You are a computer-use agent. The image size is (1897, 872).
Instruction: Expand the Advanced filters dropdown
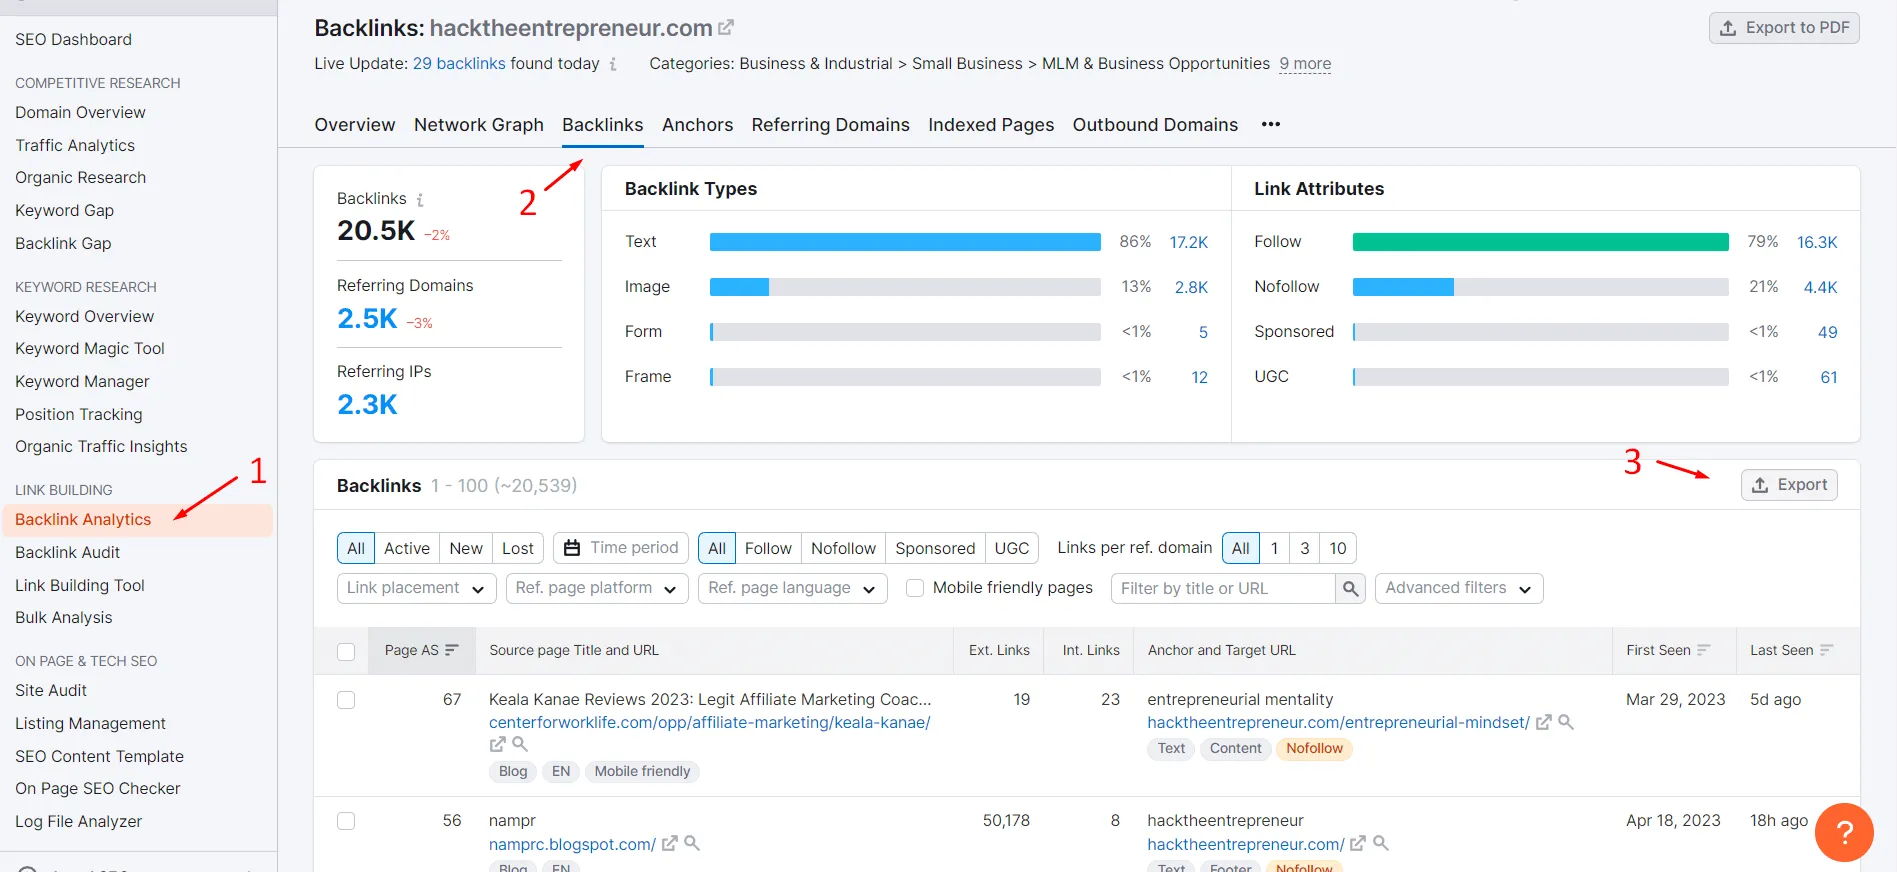1459,588
